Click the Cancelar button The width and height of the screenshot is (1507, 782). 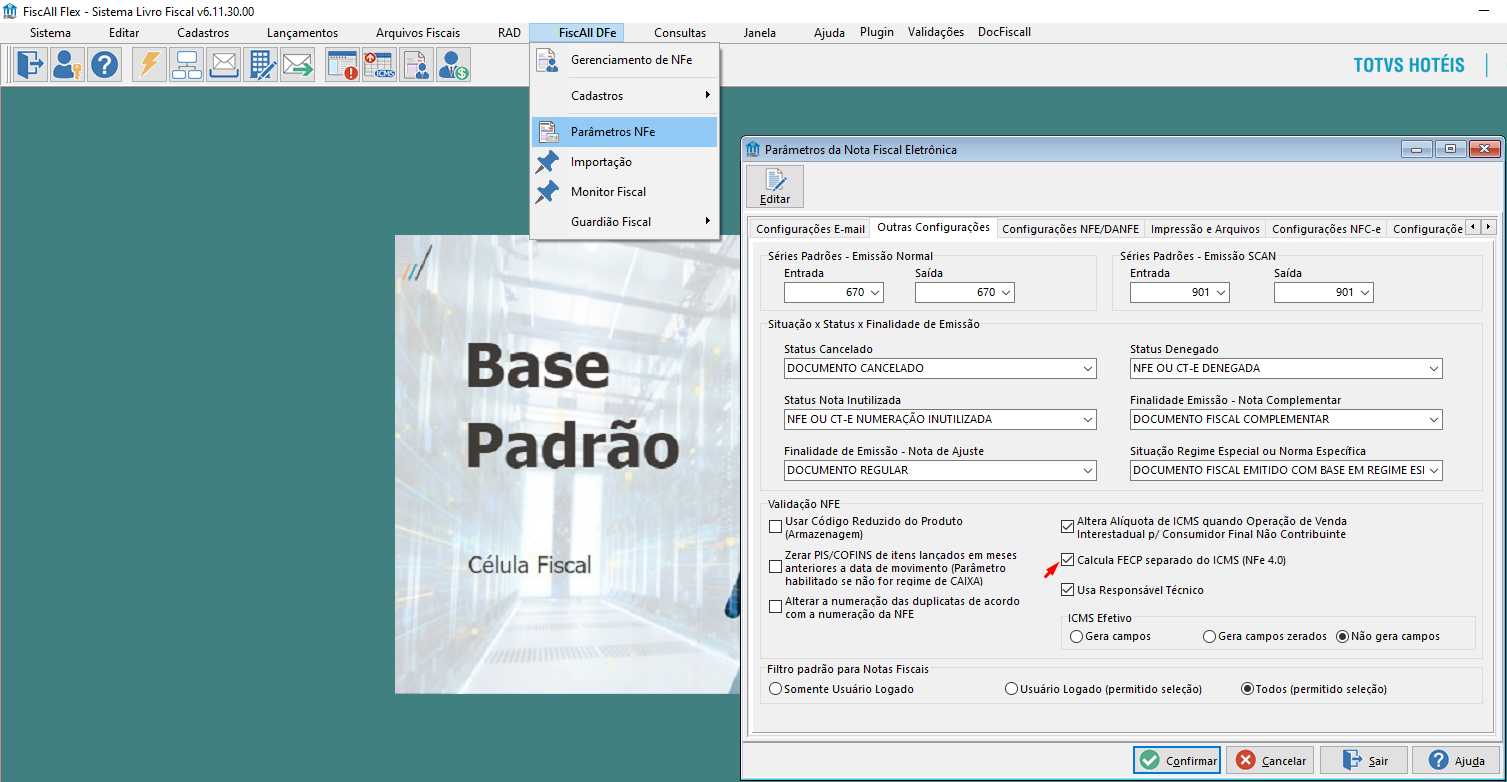1270,760
